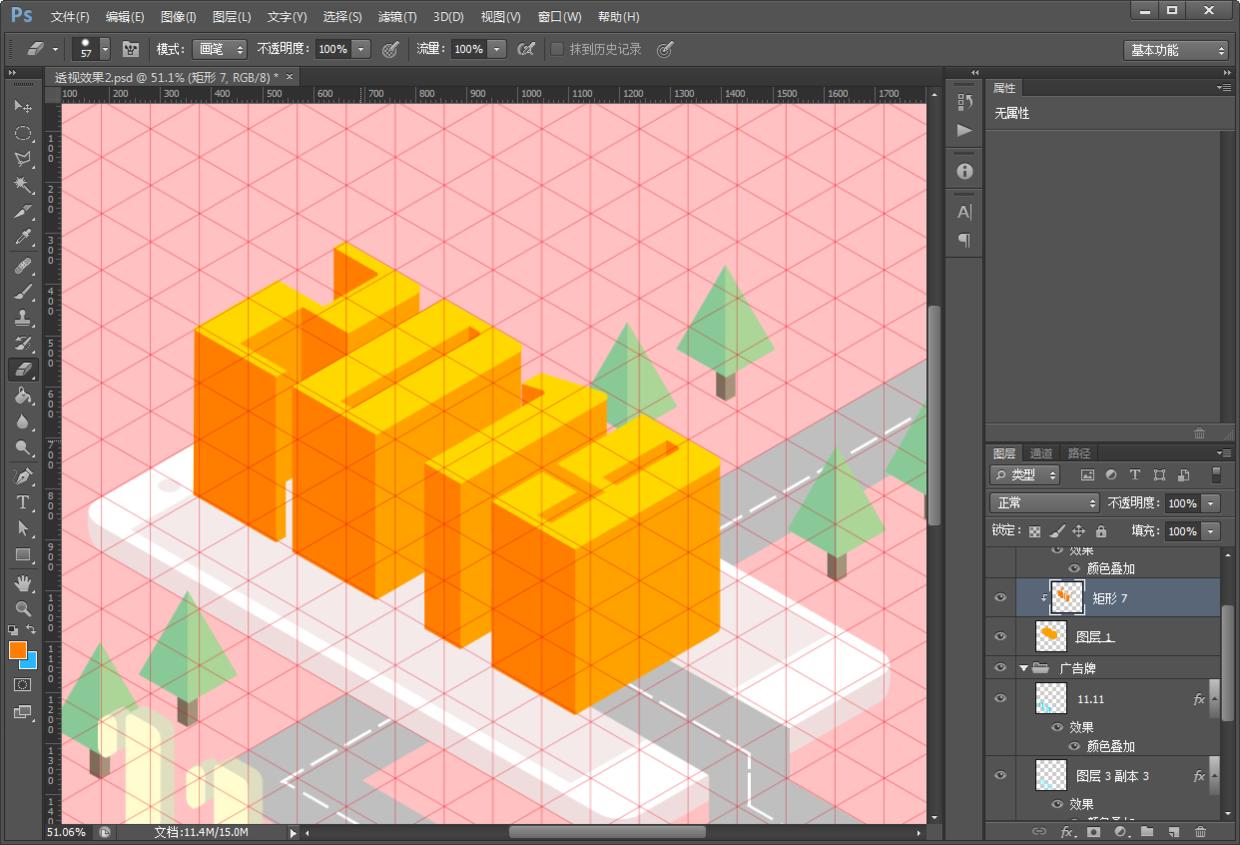
Task: Click the Paint Bucket tool
Action: 23,396
